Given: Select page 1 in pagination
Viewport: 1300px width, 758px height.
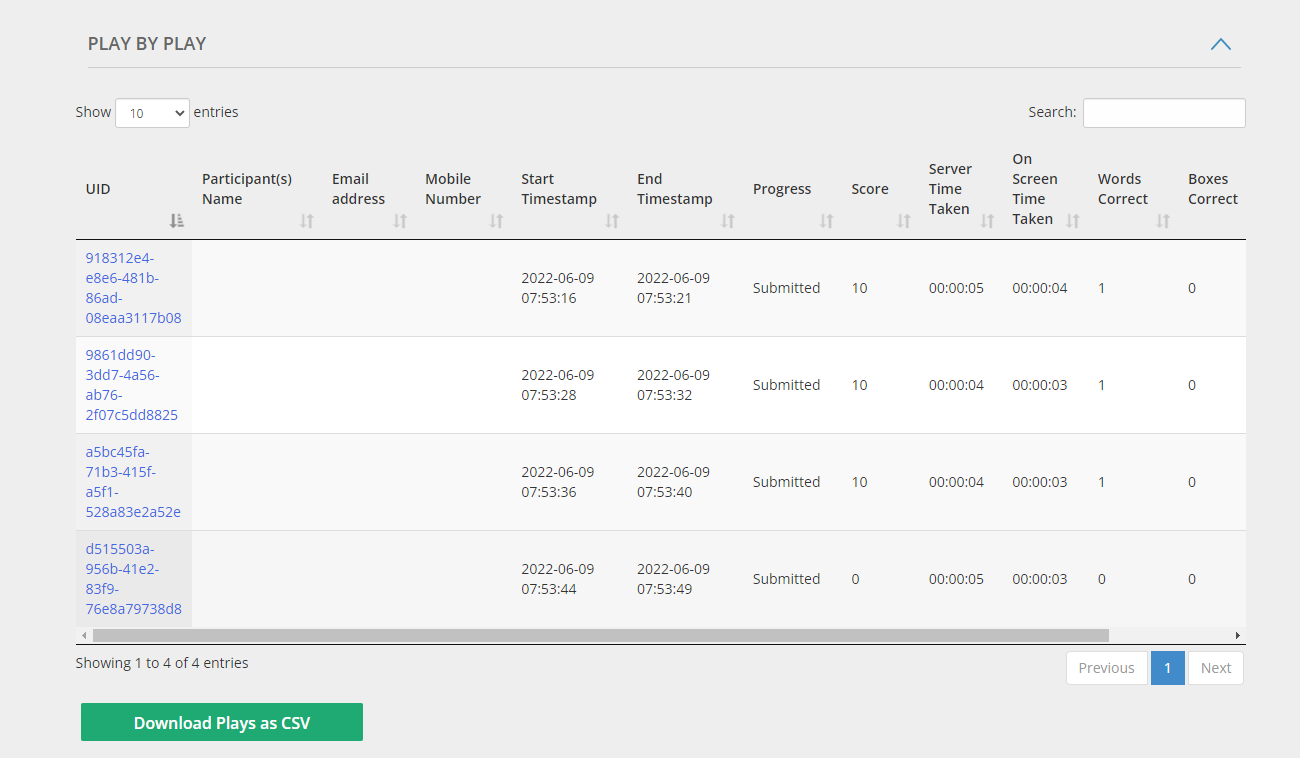Looking at the screenshot, I should pos(1167,668).
